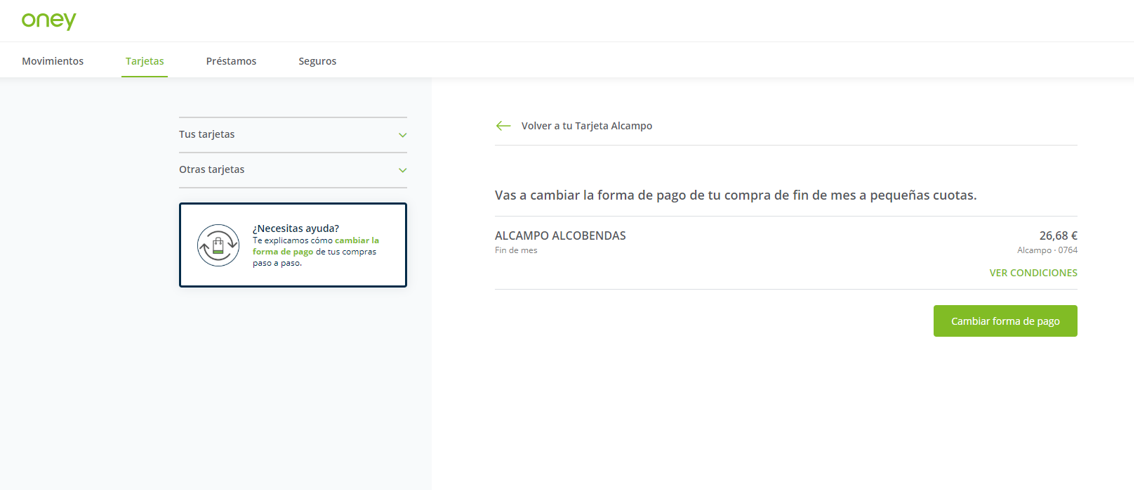The width and height of the screenshot is (1134, 490).
Task: Click the ¿Necesitas ayuda? heading
Action: 296,228
